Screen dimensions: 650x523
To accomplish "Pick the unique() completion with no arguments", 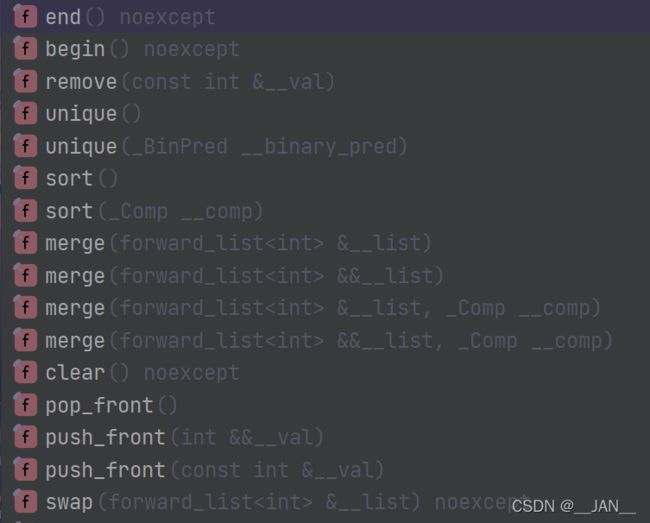I will coord(325,114).
